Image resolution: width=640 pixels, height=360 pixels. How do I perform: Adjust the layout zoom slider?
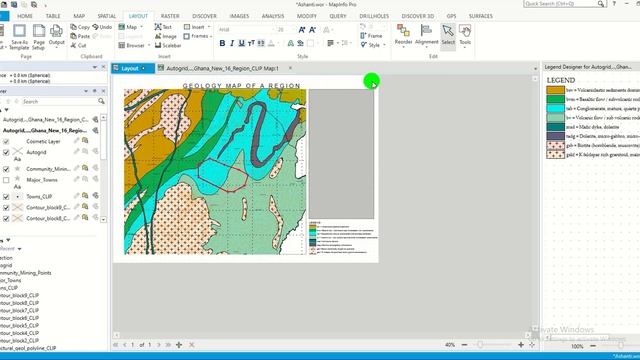480,345
